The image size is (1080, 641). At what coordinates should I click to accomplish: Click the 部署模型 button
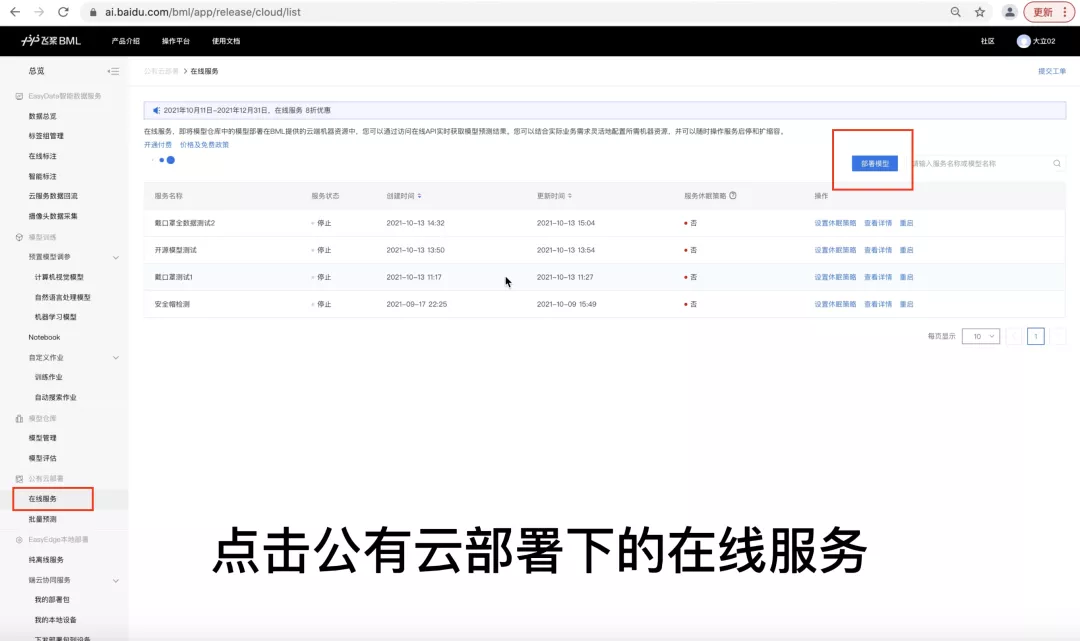coord(875,163)
